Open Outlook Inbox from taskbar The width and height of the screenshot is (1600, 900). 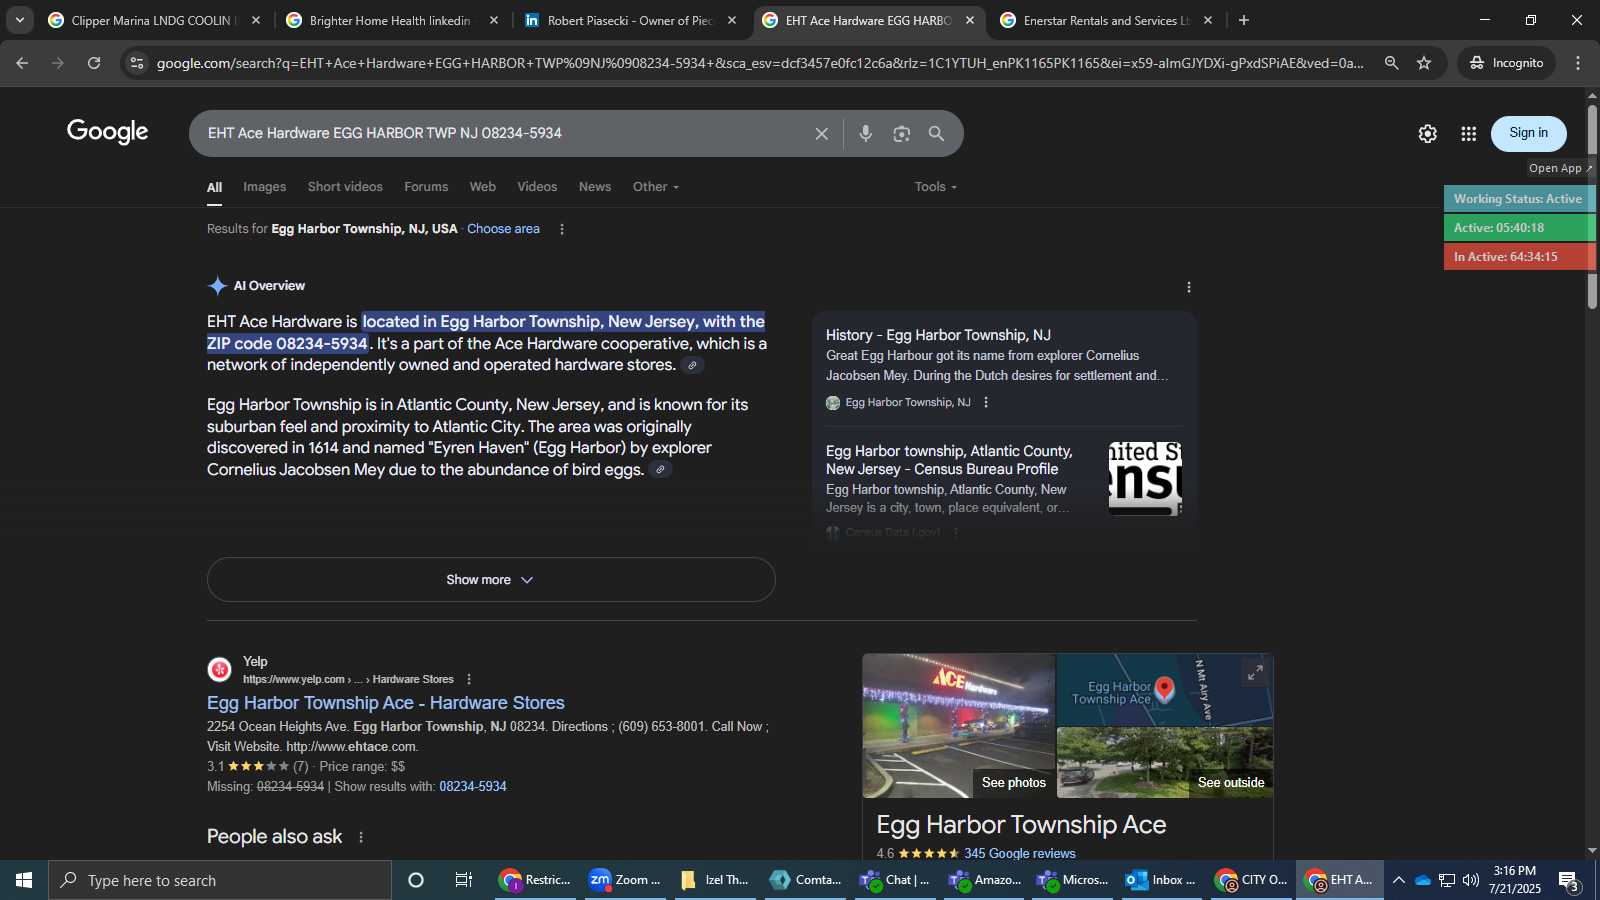tap(1160, 880)
